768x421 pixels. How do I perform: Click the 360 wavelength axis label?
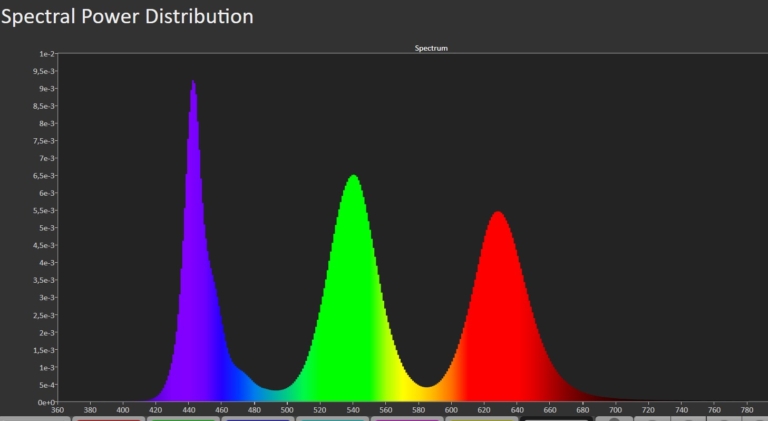click(57, 409)
